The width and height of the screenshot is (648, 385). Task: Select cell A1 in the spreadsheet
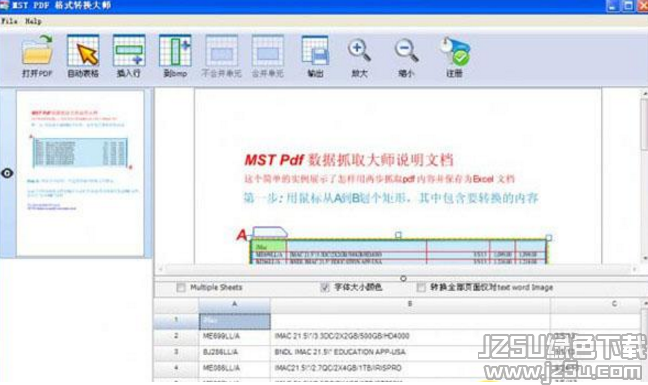pos(235,321)
